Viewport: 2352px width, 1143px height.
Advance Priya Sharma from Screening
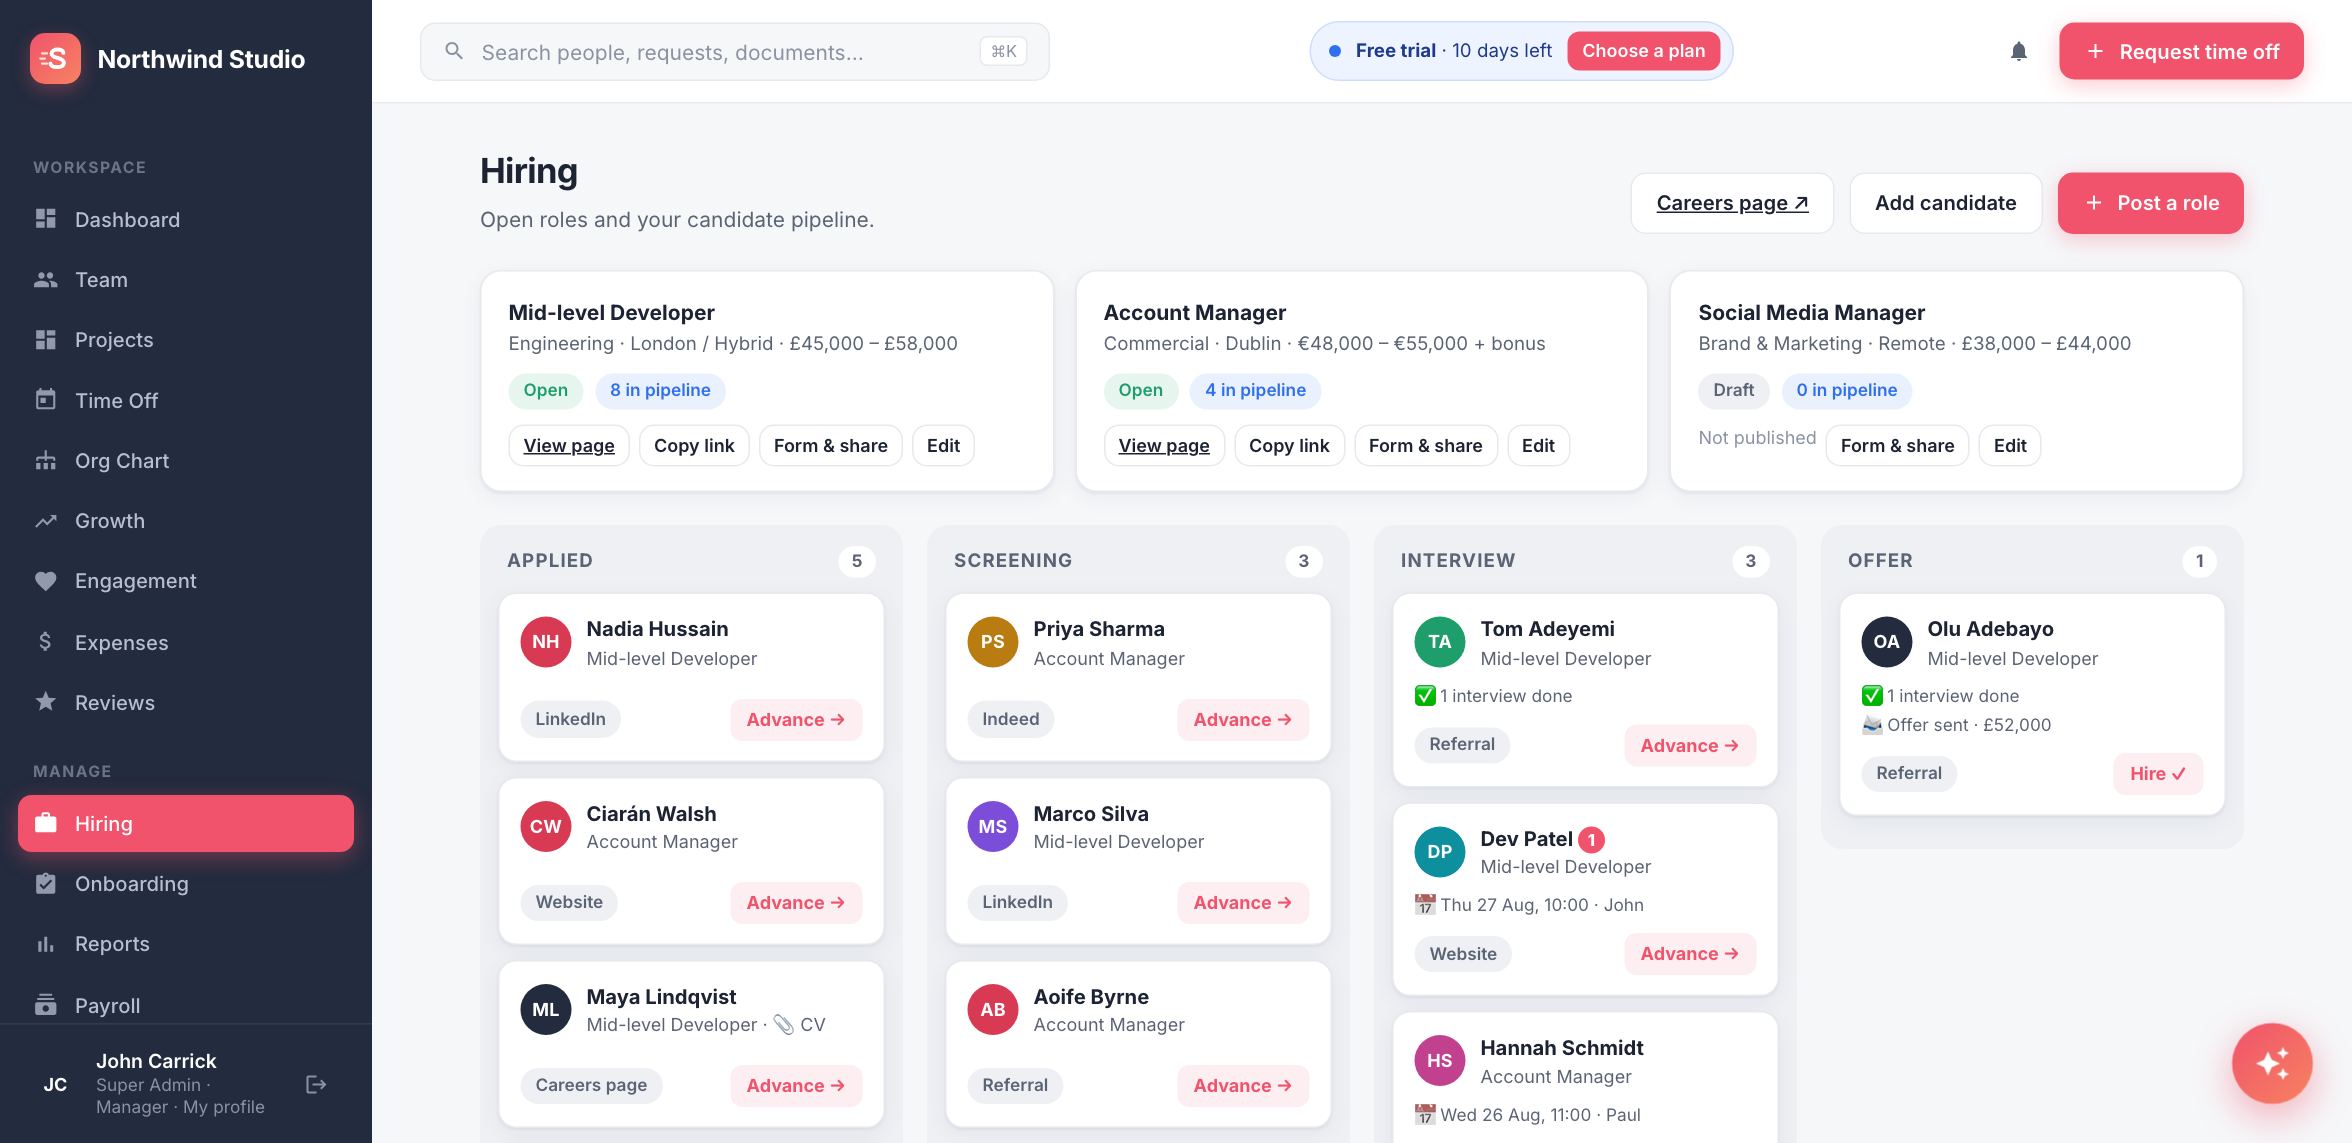[1243, 719]
